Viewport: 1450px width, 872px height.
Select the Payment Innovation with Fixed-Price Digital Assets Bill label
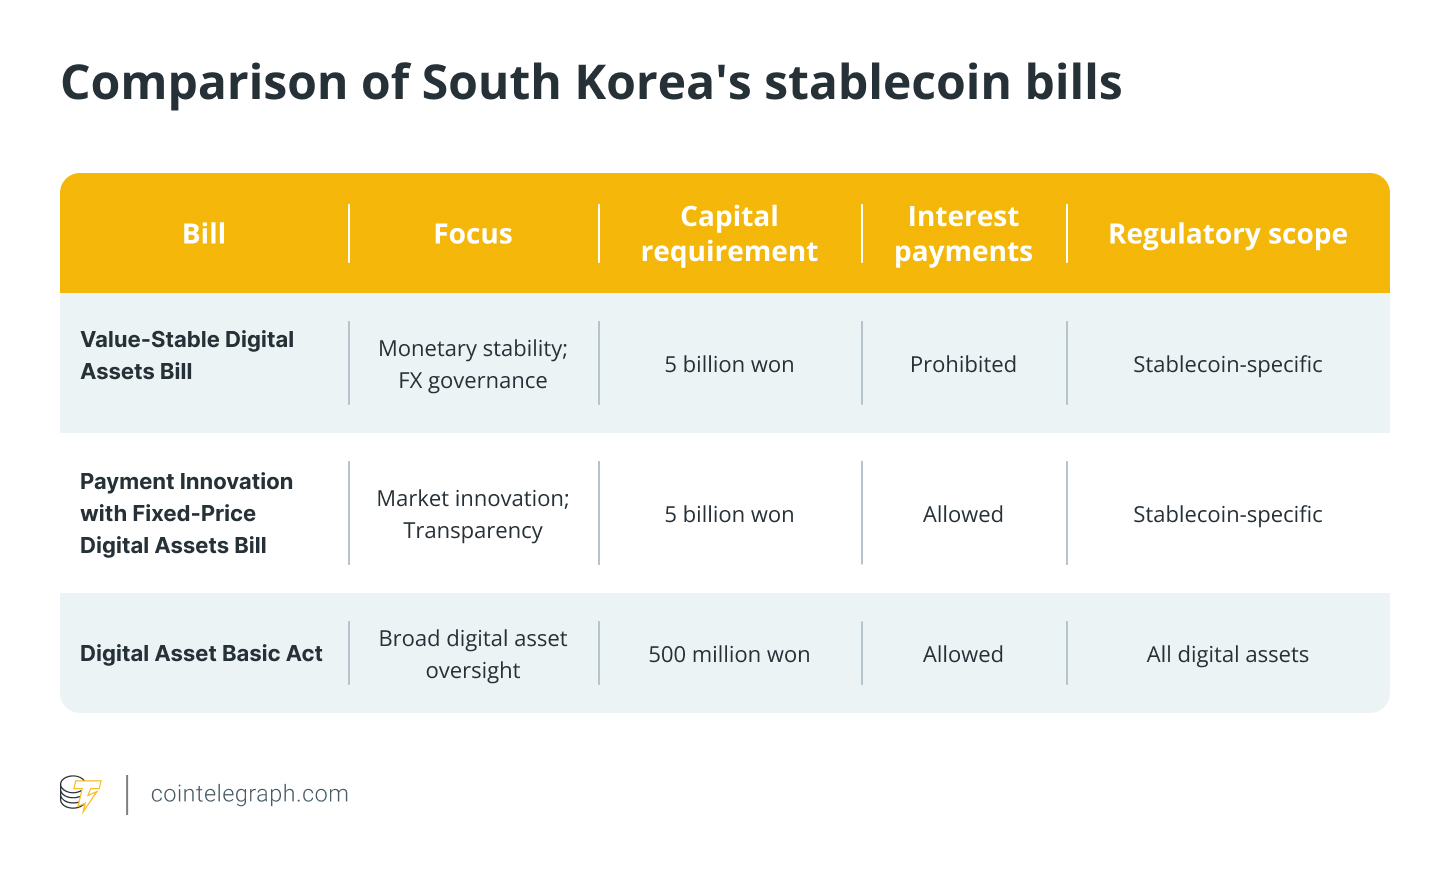[186, 513]
